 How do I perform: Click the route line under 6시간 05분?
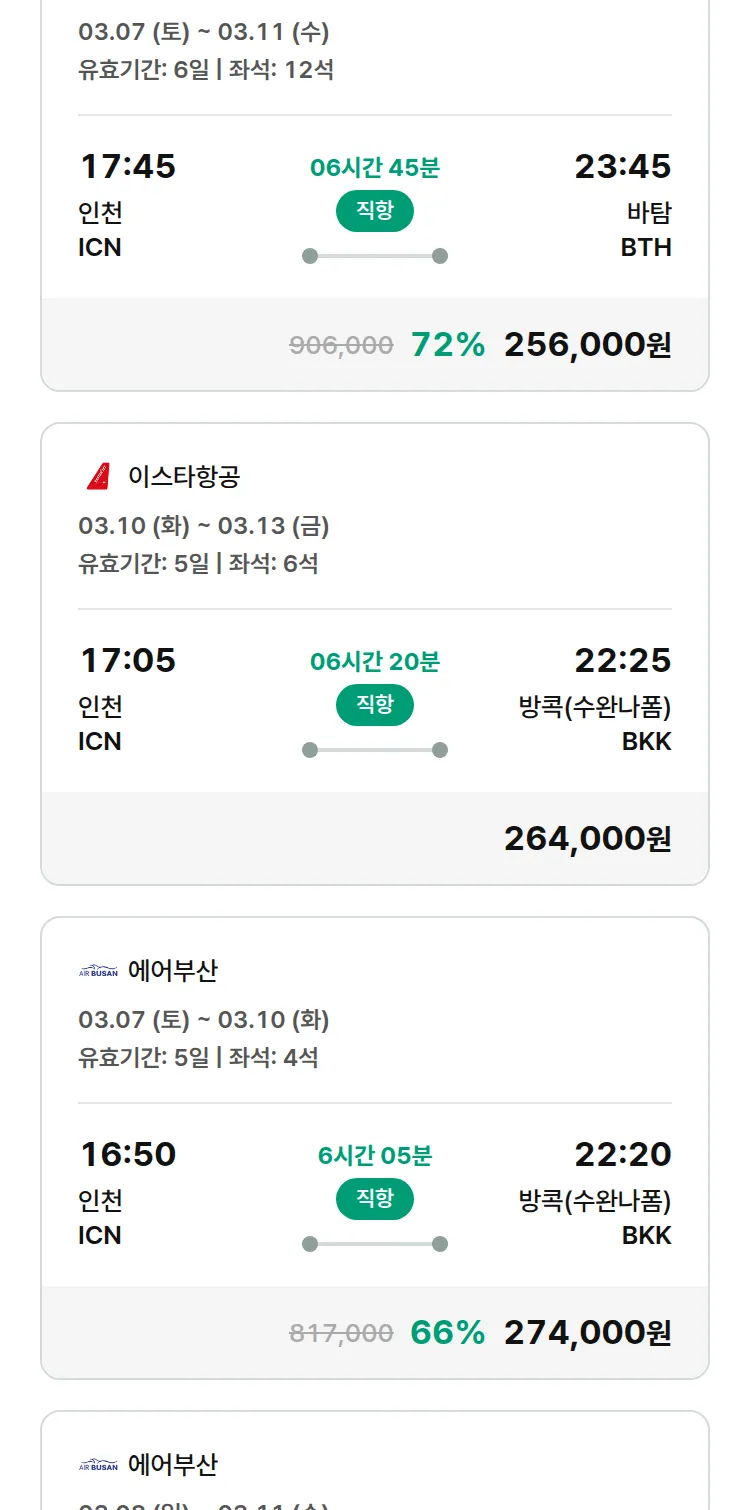375,1244
